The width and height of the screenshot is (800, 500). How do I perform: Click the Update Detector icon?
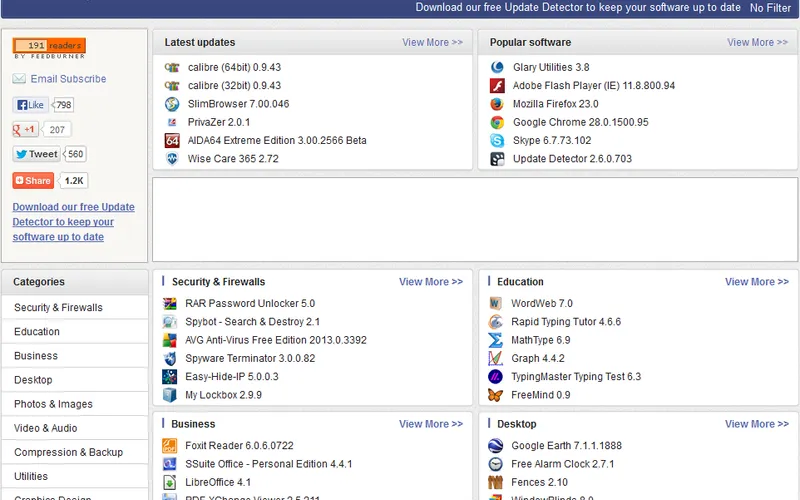[x=497, y=159]
